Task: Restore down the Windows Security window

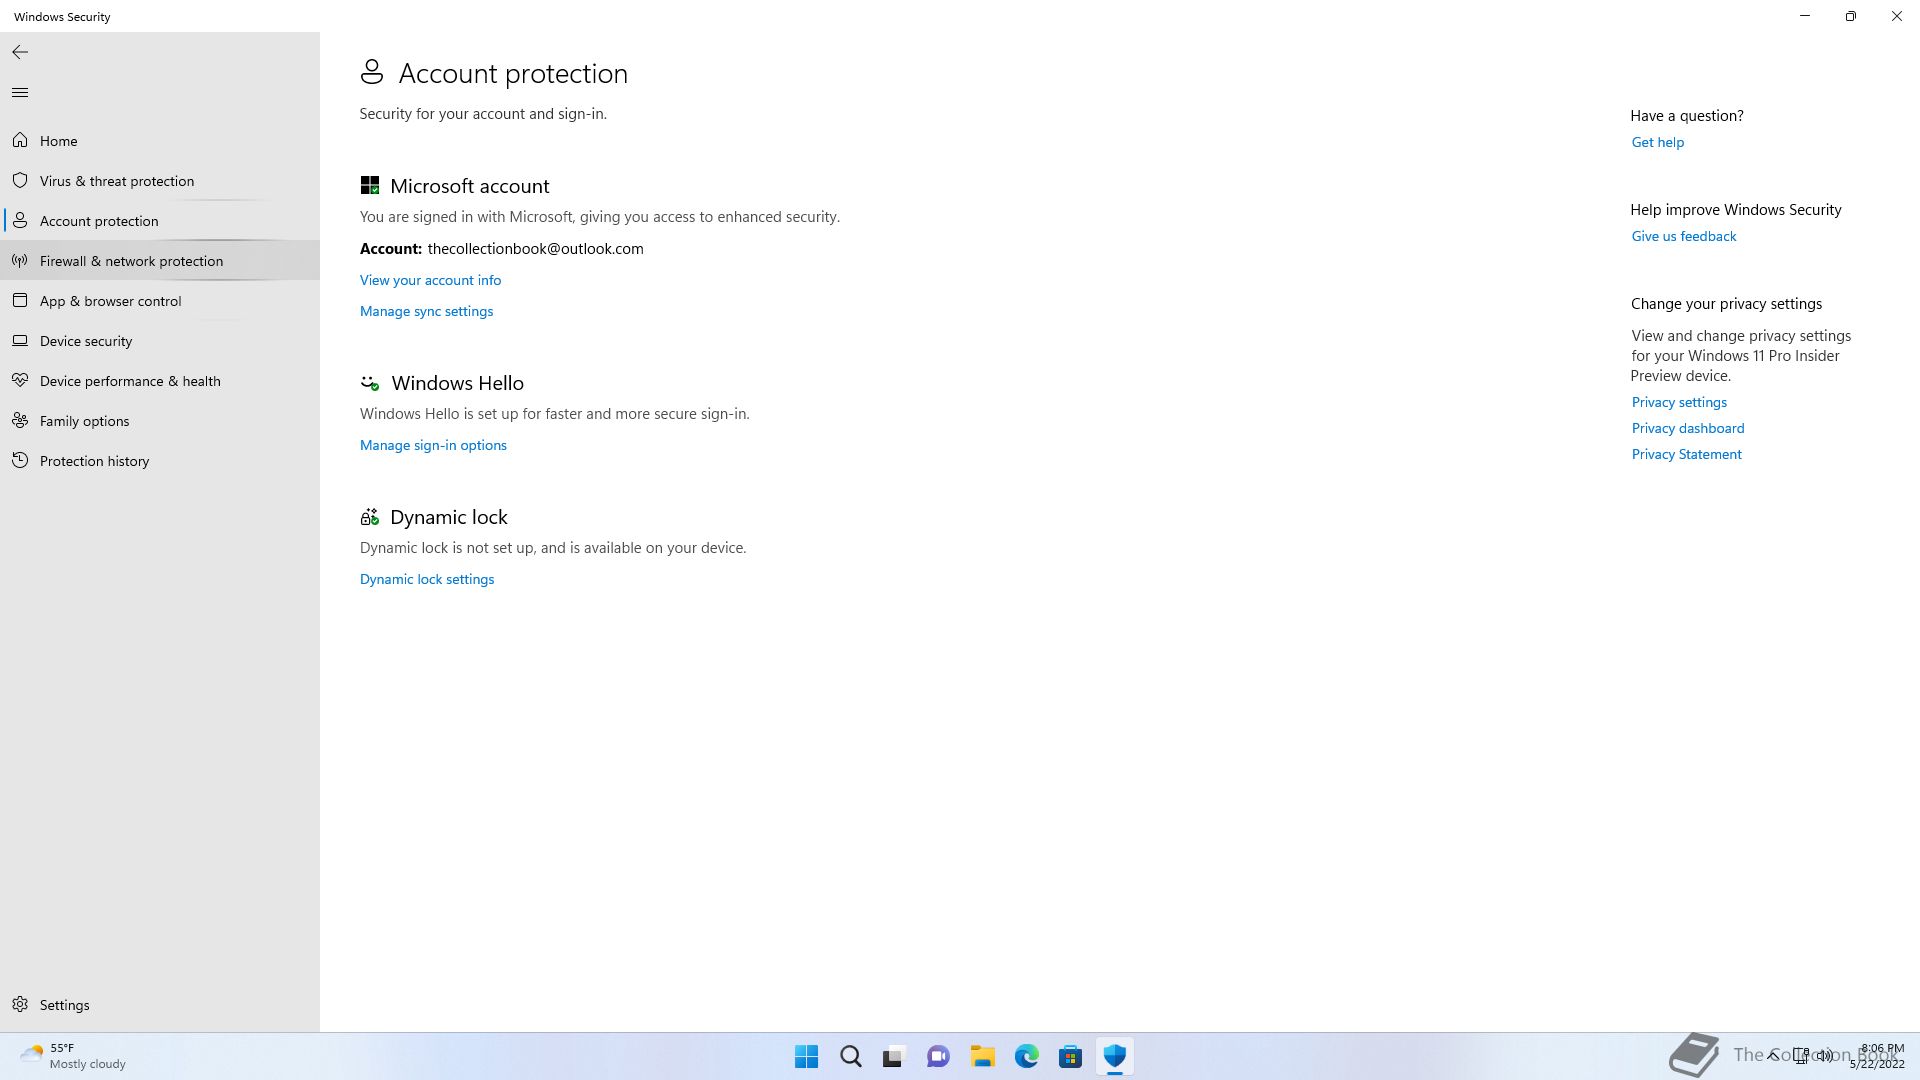Action: tap(1851, 16)
